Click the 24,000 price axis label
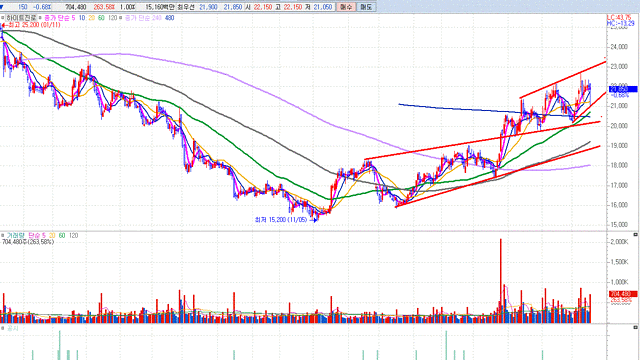640x360 pixels. (x=619, y=47)
